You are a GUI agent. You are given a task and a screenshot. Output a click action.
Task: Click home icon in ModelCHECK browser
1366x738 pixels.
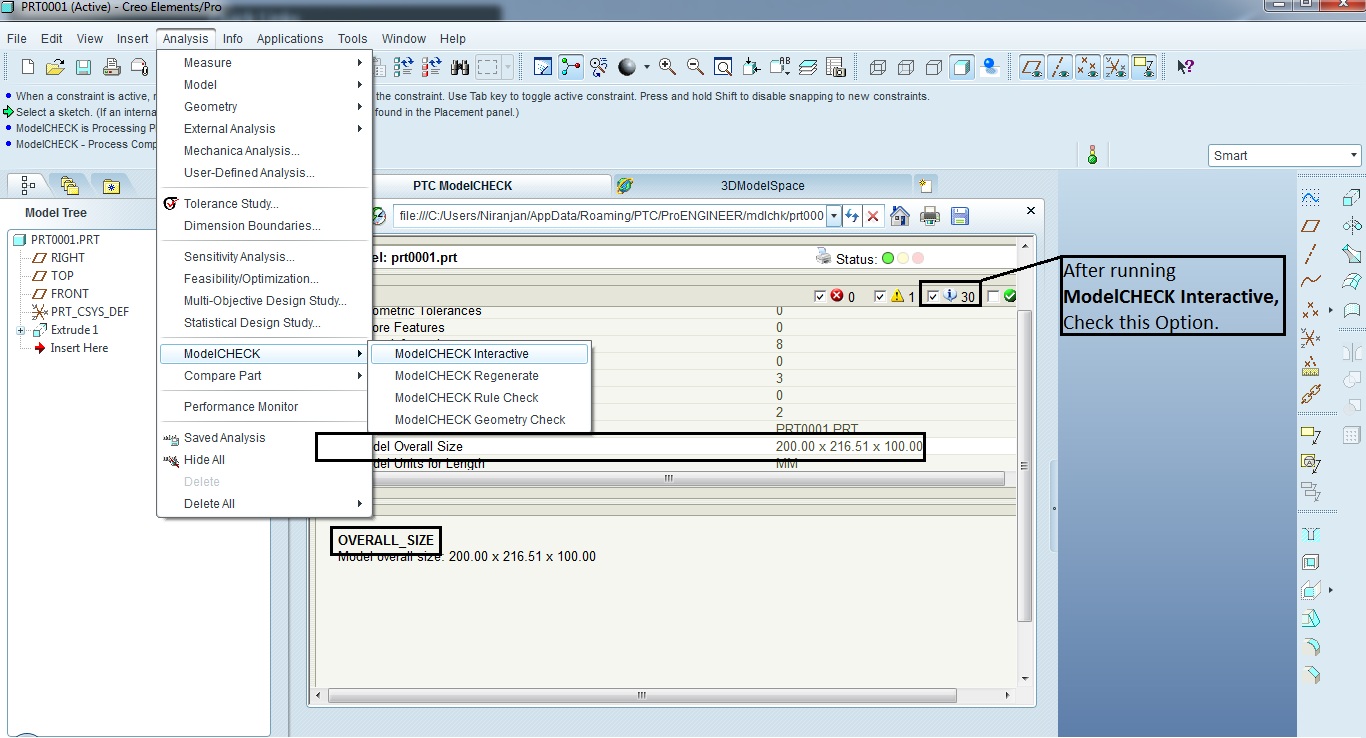(900, 215)
